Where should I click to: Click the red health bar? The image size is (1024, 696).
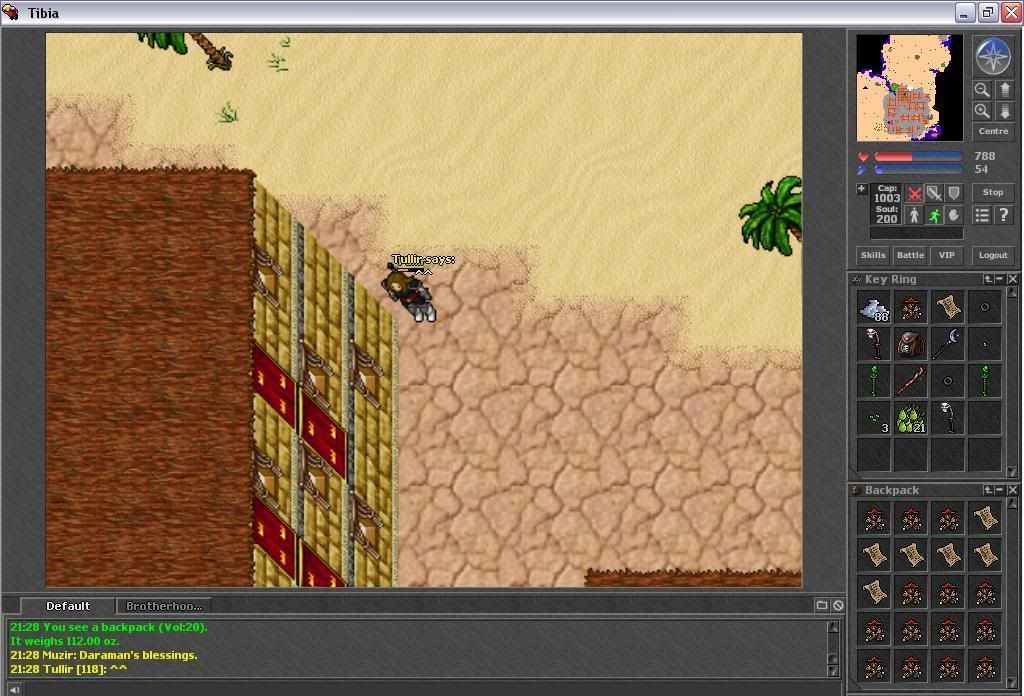(918, 157)
